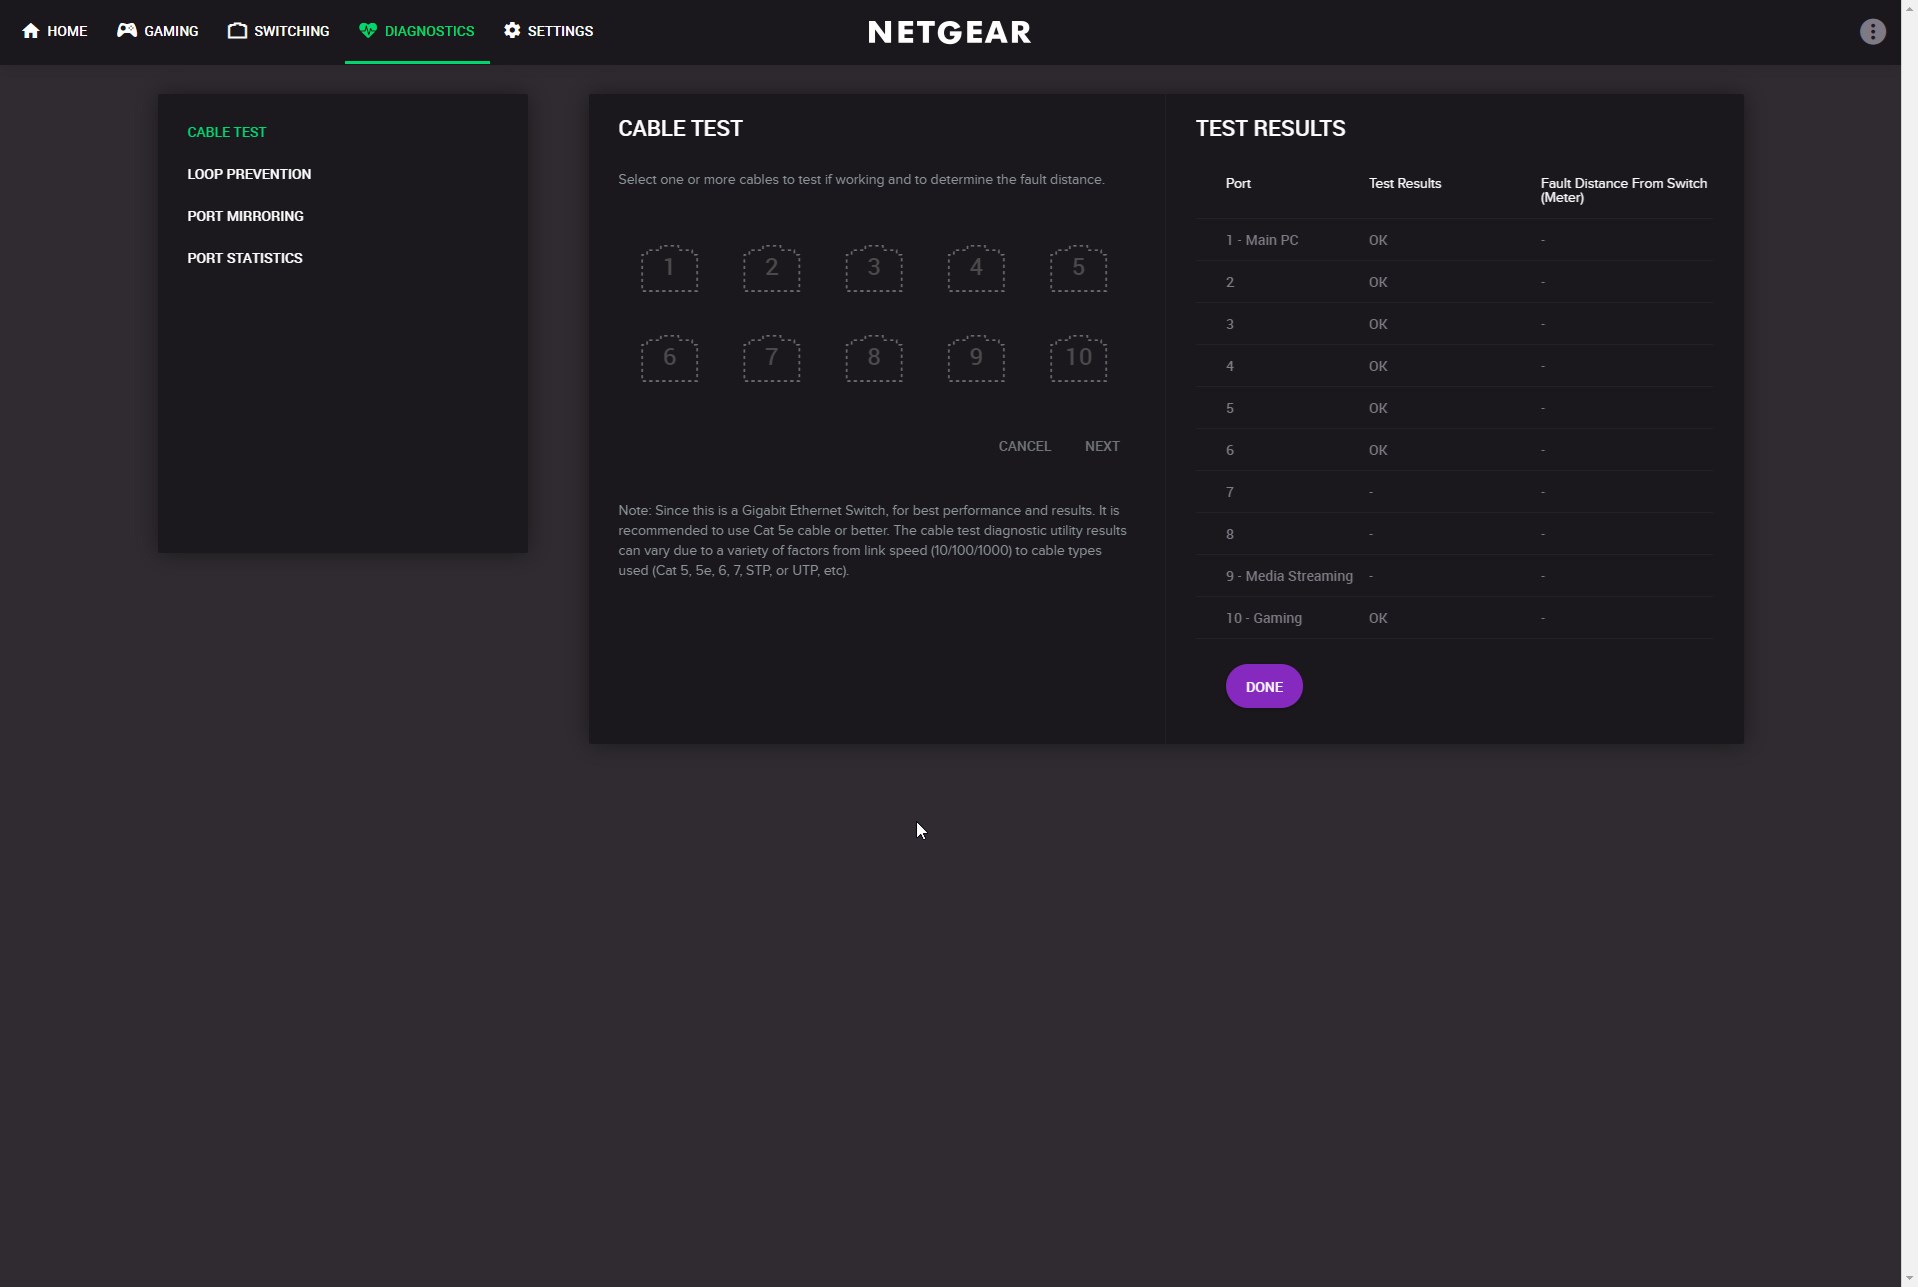
Task: Select port 6 icon for cable test
Action: coord(669,358)
